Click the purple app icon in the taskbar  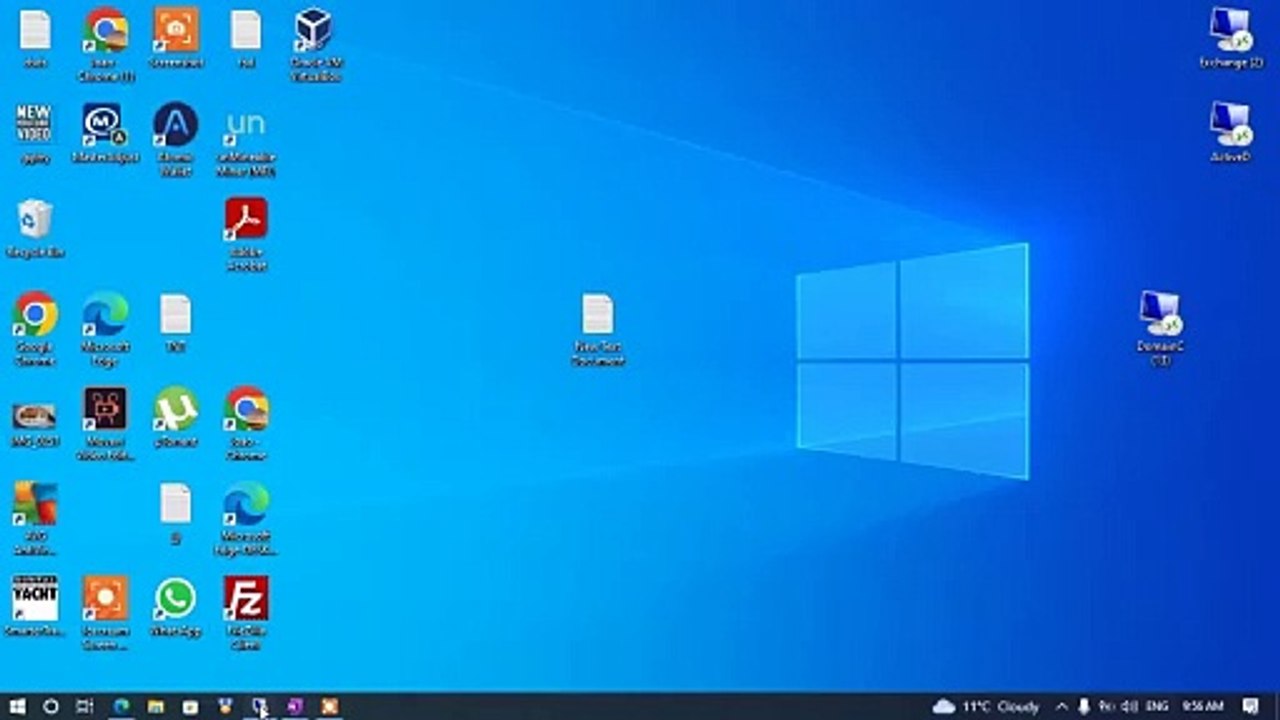(295, 706)
